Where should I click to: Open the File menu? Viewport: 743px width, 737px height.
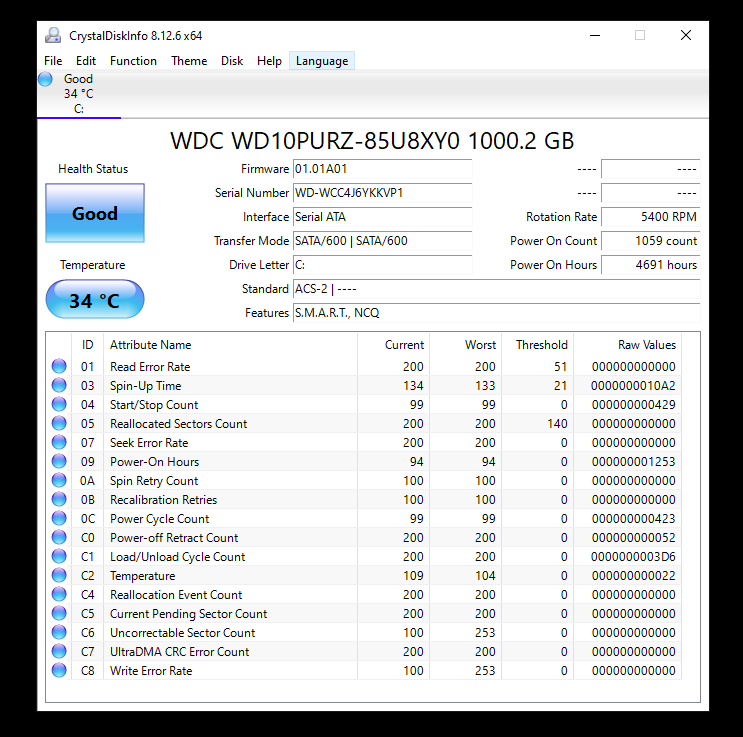(x=53, y=61)
